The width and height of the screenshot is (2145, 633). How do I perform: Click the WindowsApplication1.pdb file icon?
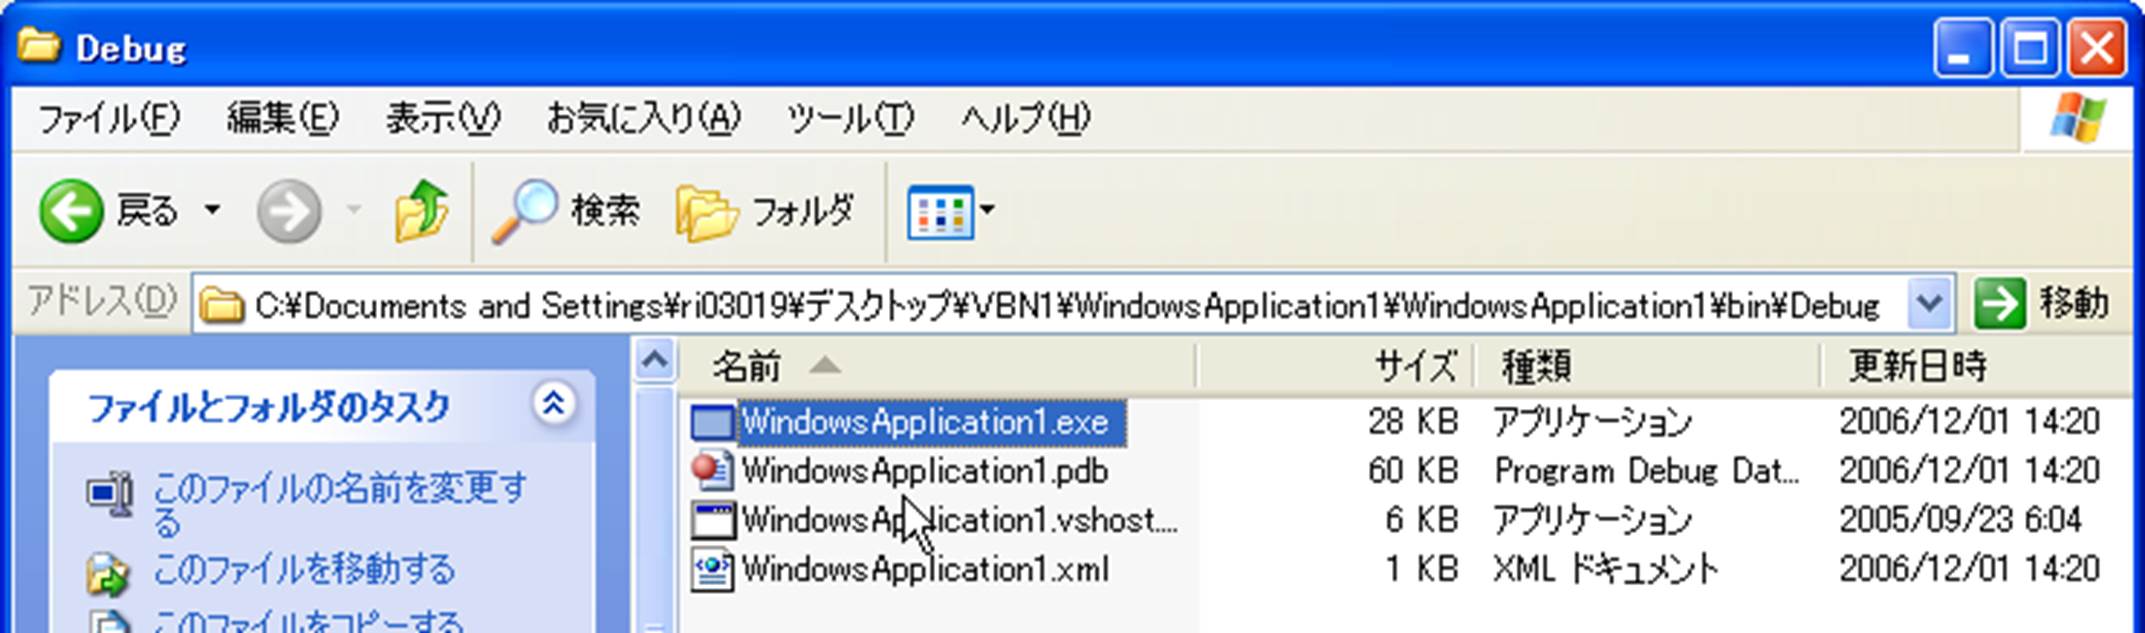(x=712, y=471)
